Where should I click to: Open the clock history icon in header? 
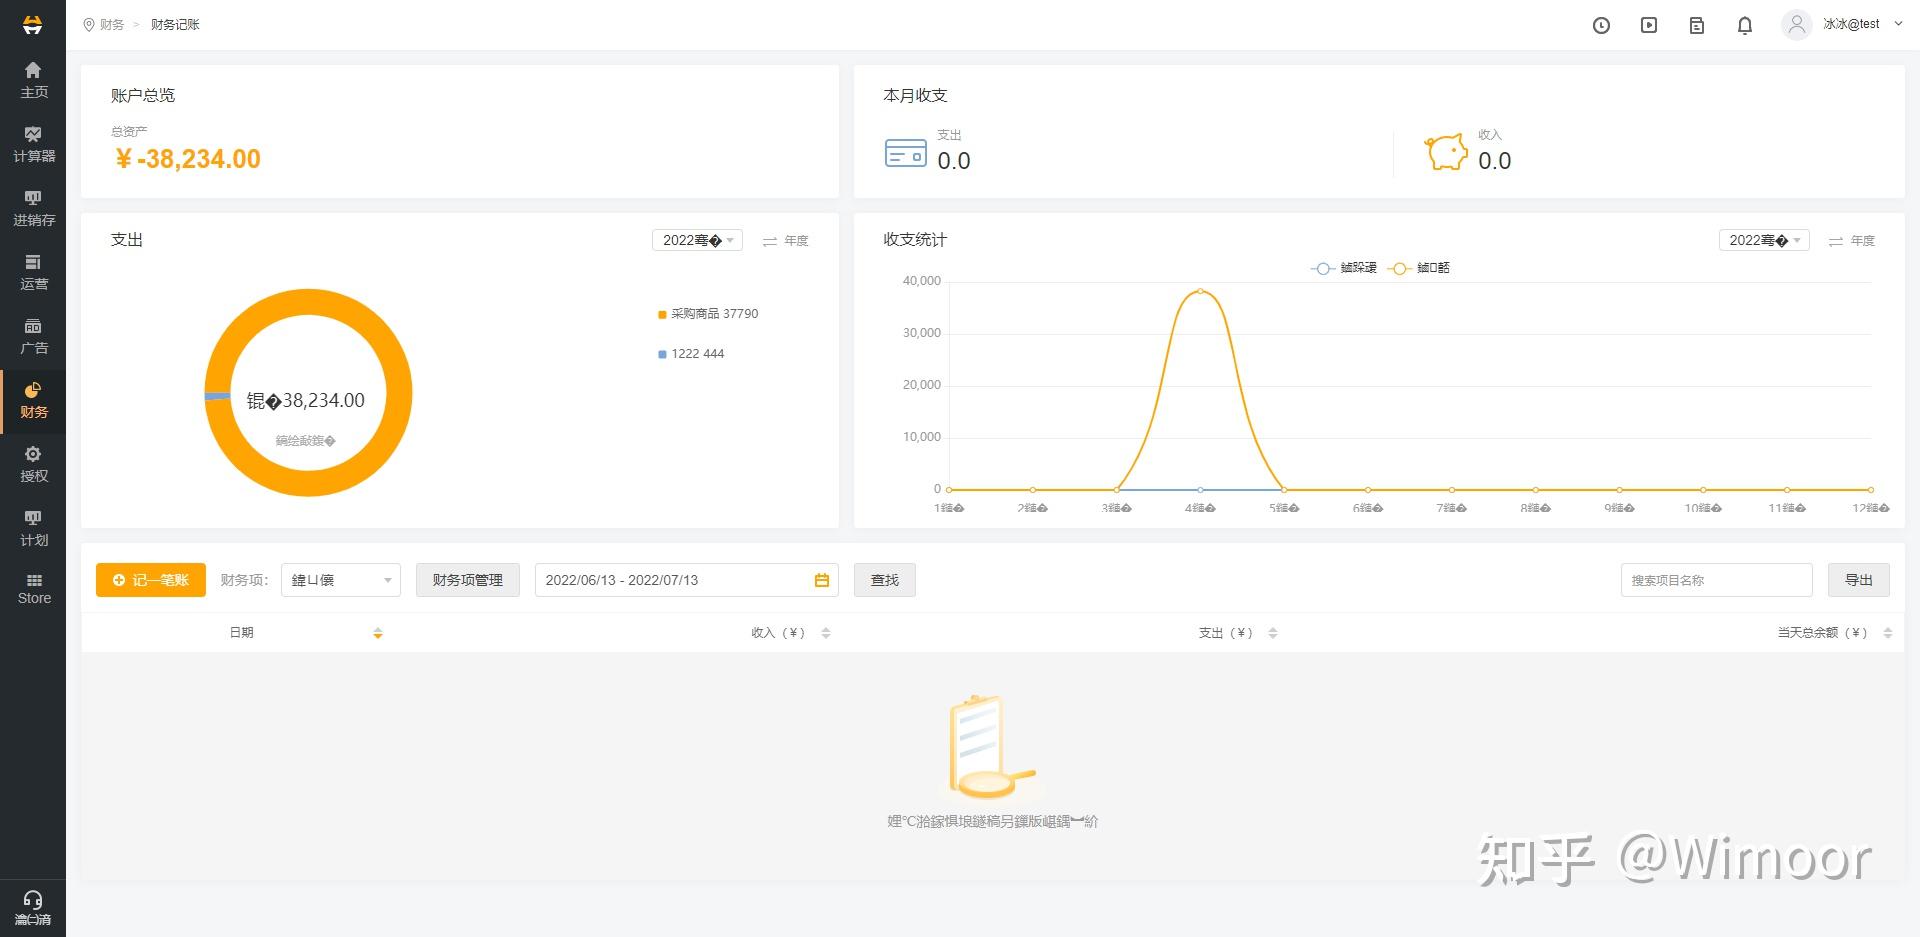(x=1601, y=26)
